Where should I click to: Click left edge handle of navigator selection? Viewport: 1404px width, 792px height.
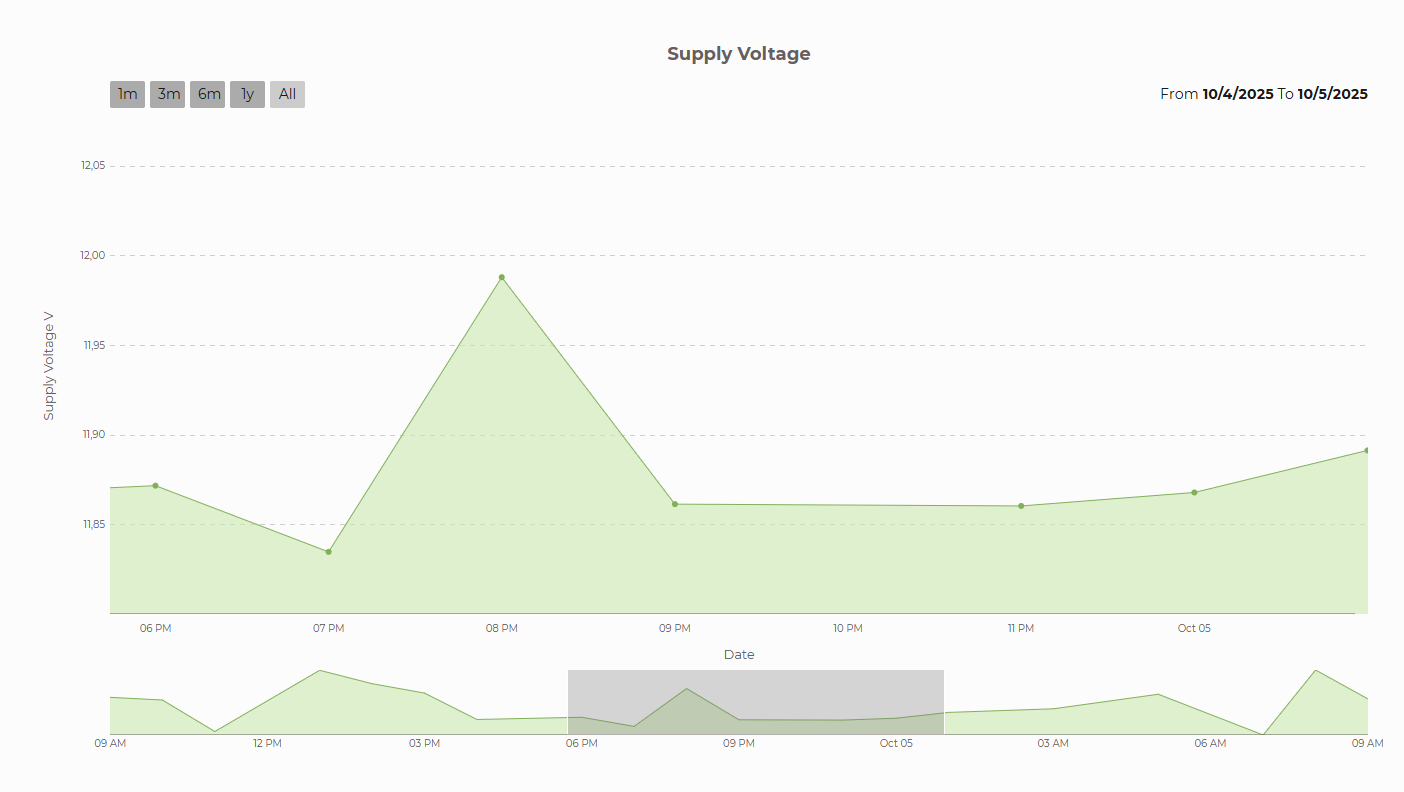coord(568,702)
